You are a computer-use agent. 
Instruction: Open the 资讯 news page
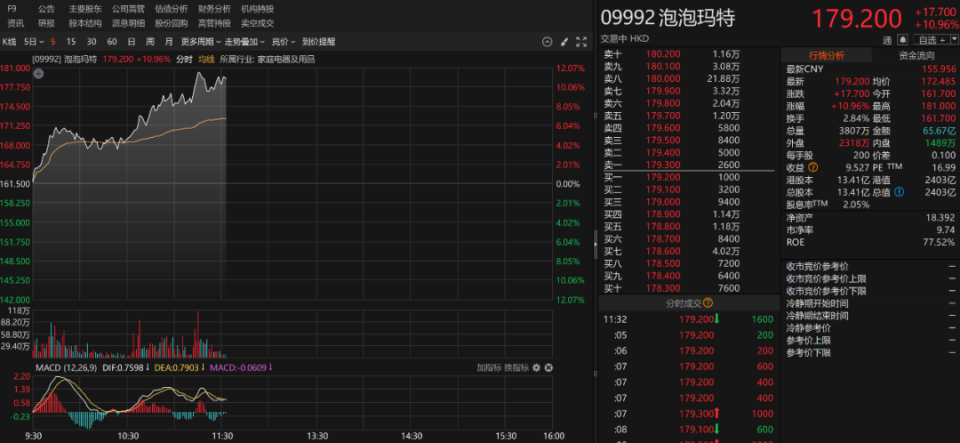(x=15, y=24)
